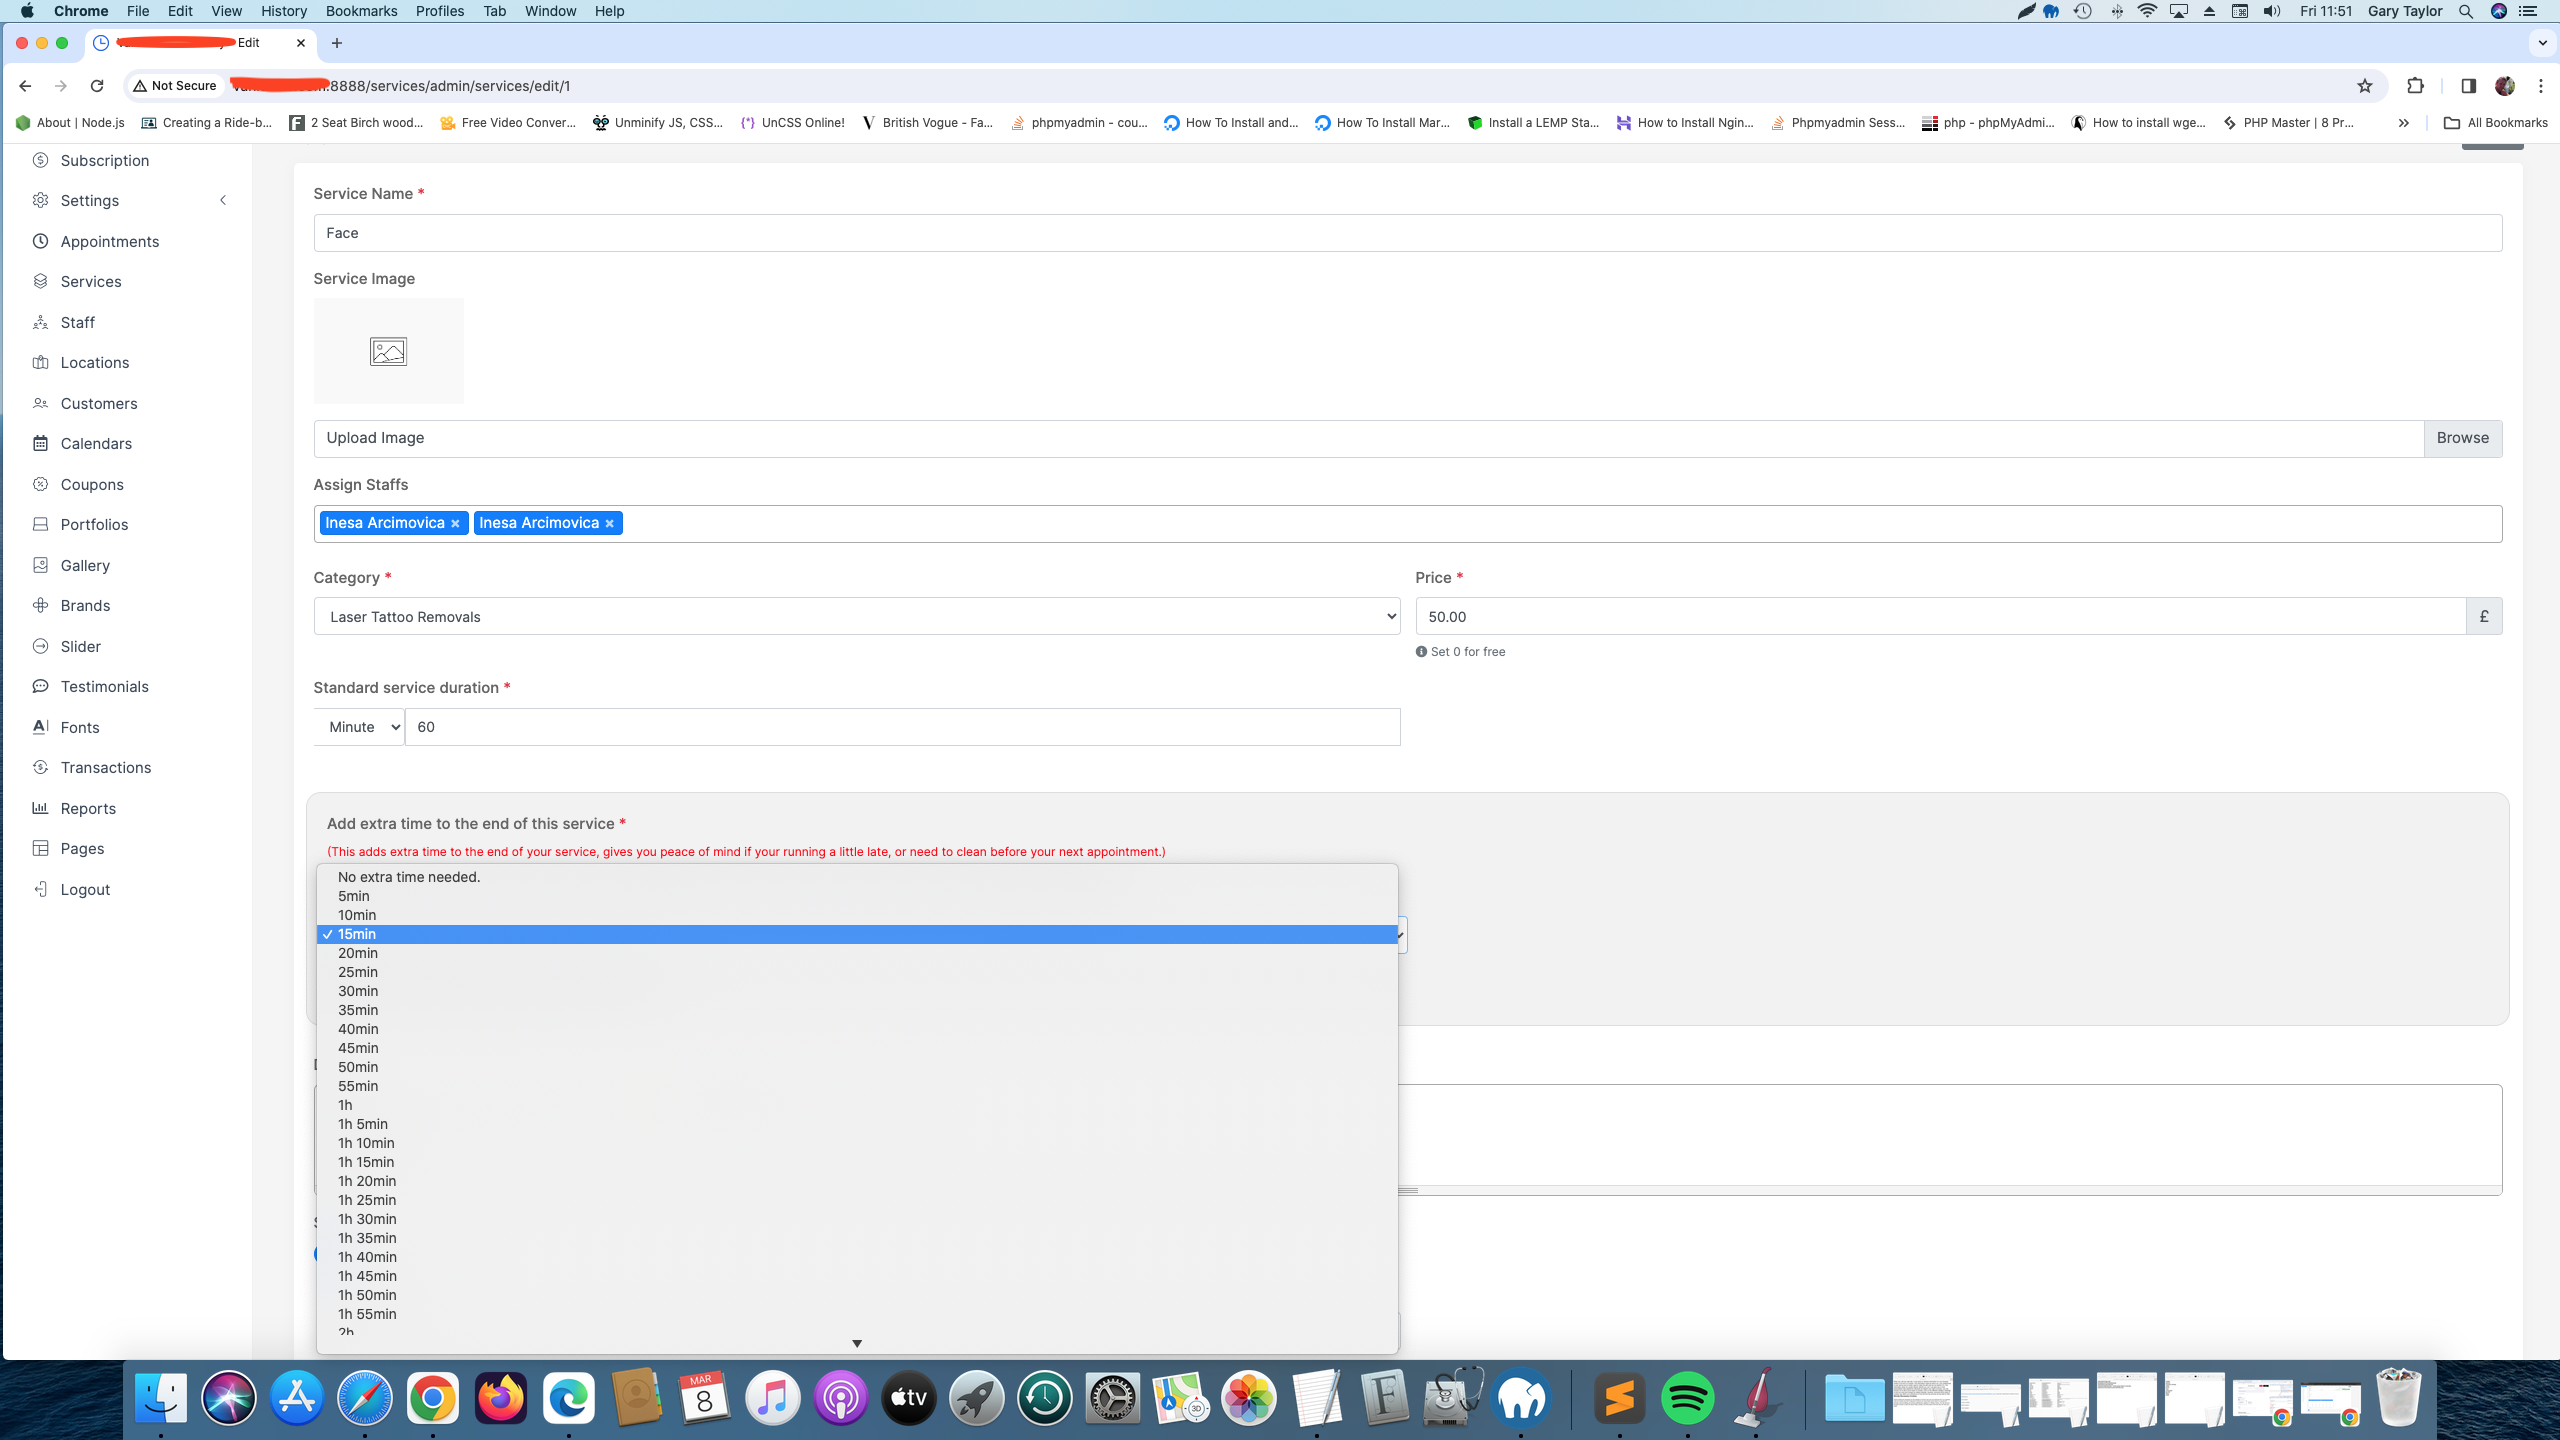Image resolution: width=2560 pixels, height=1440 pixels.
Task: Click the Wi-Fi status icon
Action: coord(2147,11)
